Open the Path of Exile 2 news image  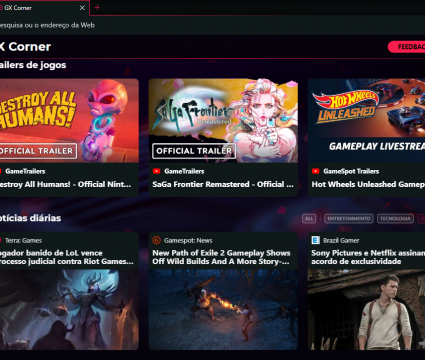point(223,310)
